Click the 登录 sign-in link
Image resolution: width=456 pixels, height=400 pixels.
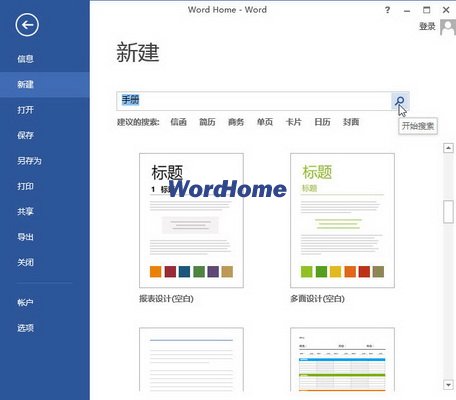coord(427,26)
